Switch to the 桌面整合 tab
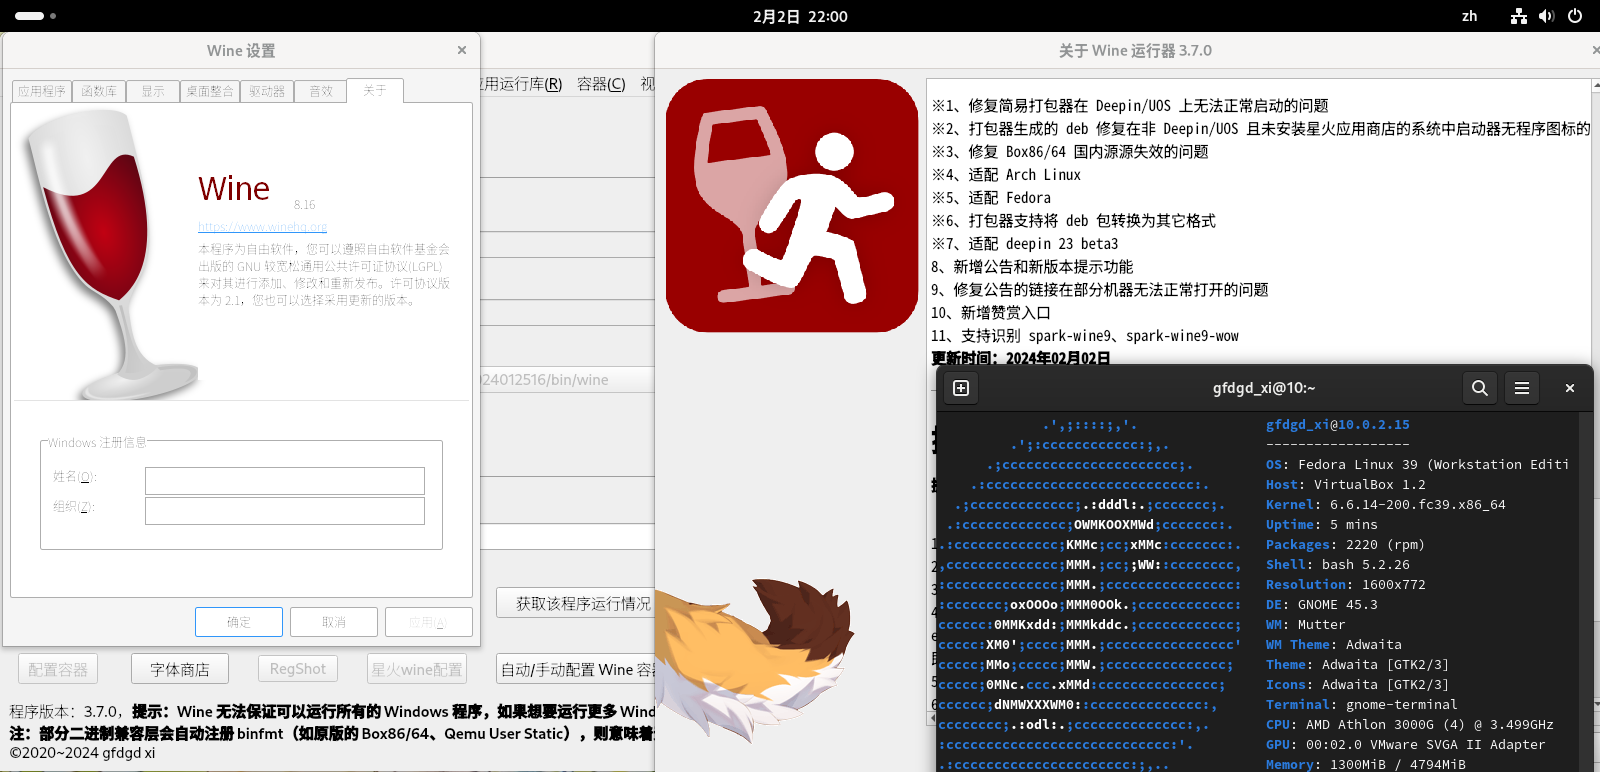Viewport: 1600px width, 772px height. point(210,91)
